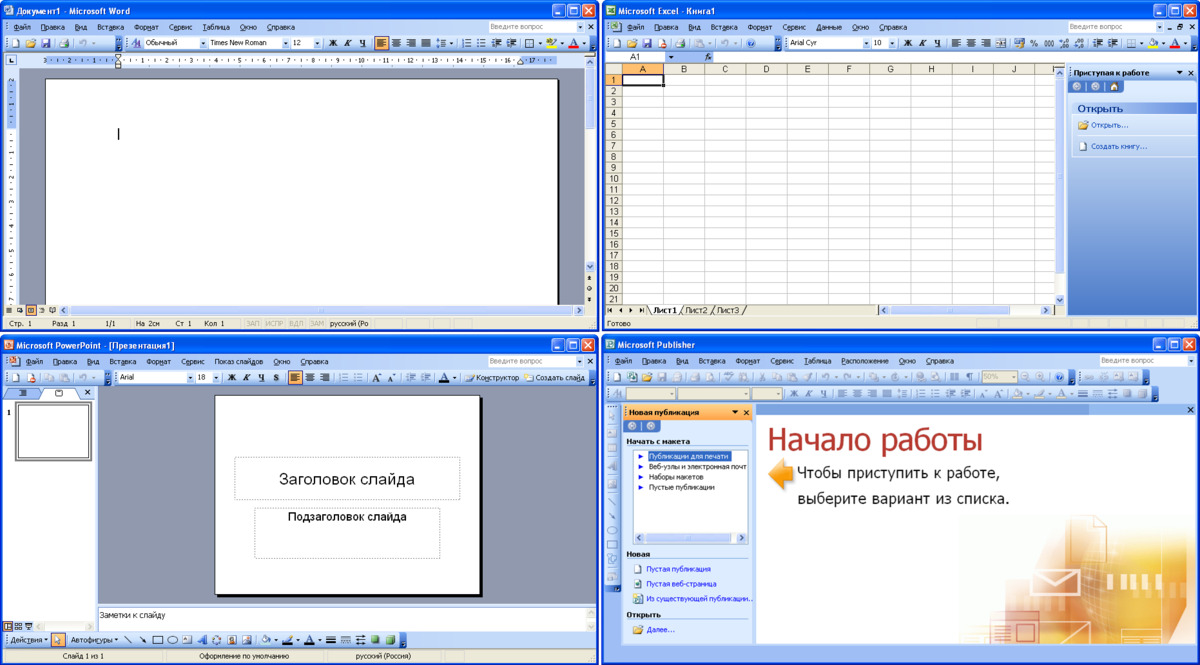1200x665 pixels.
Task: Toggle Underline (Ч) in Word toolbar
Action: [x=362, y=43]
